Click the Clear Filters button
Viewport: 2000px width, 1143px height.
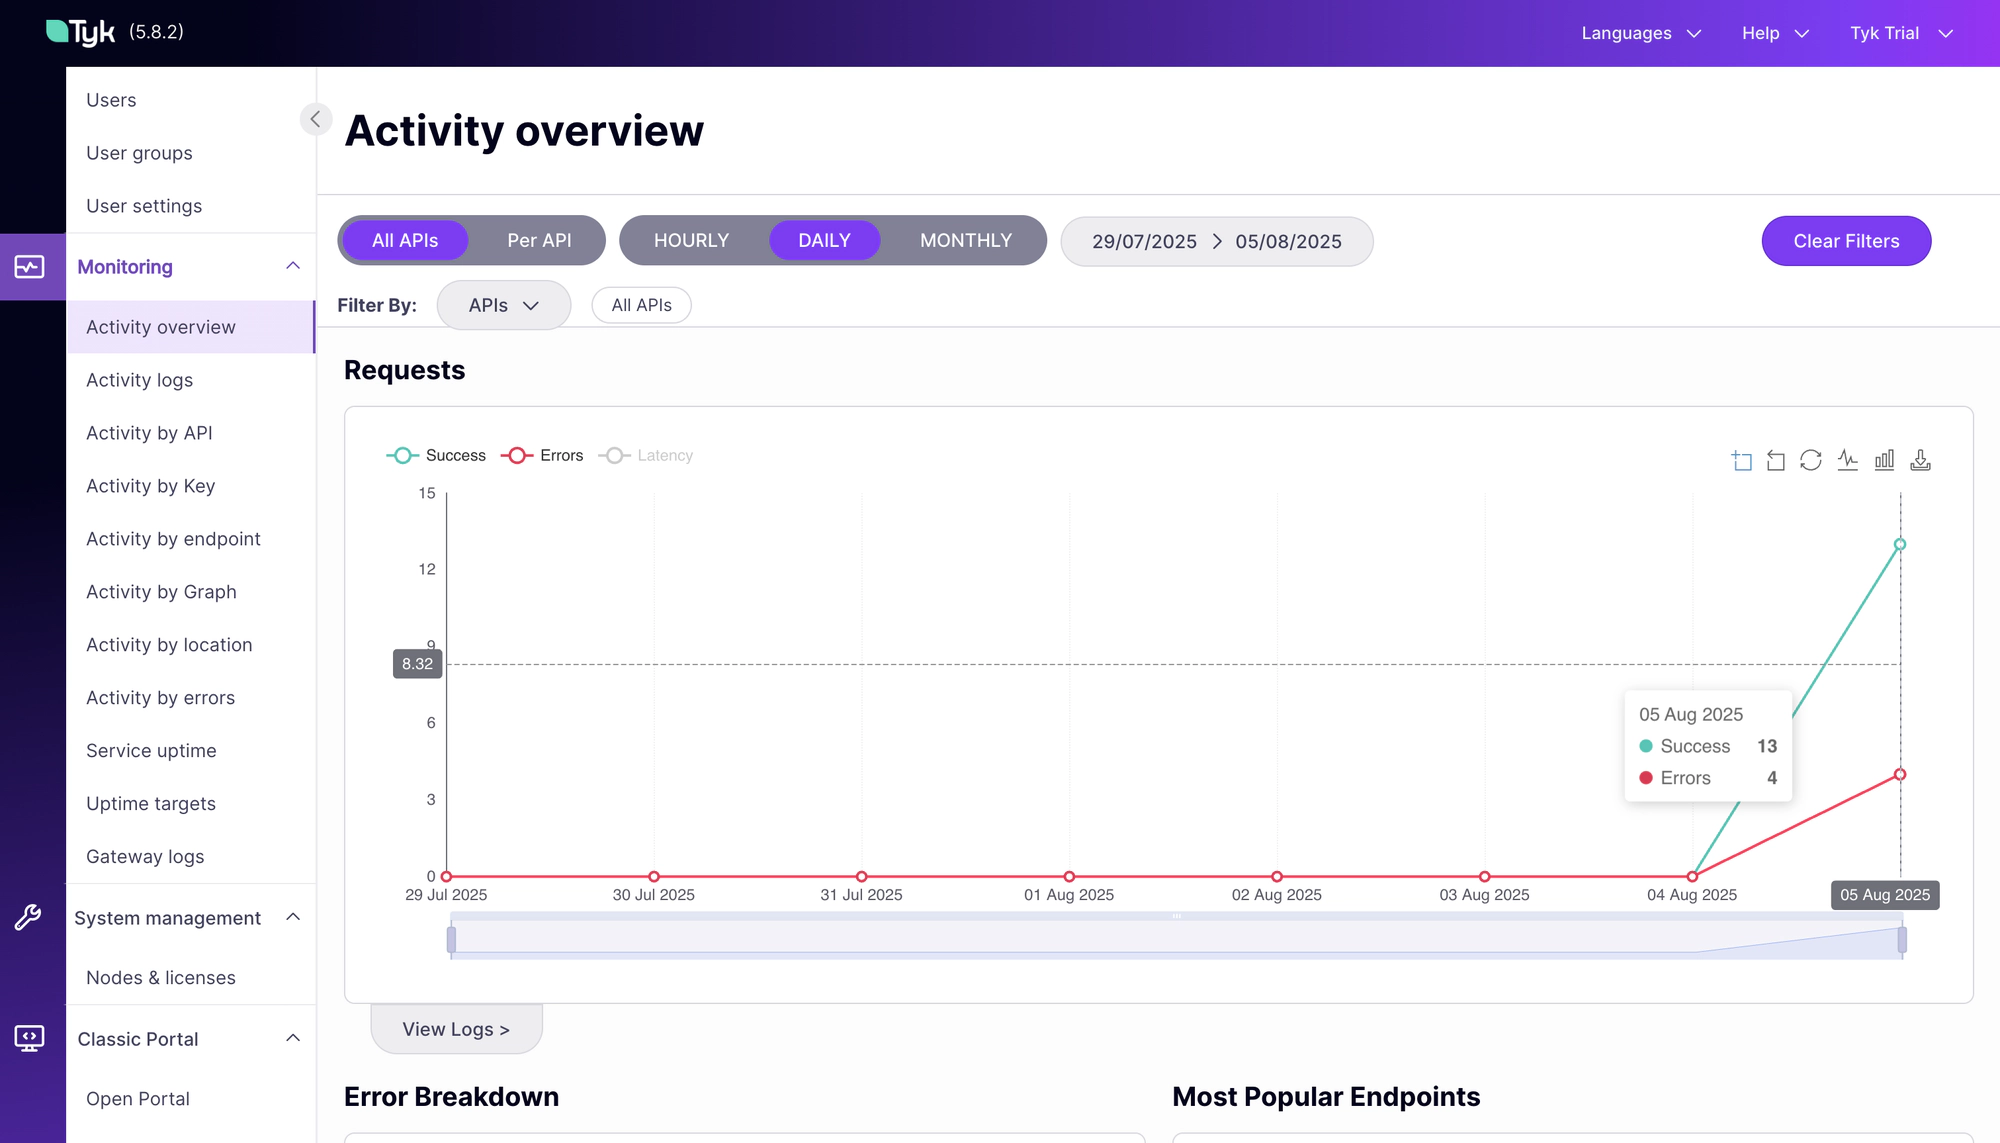point(1845,241)
